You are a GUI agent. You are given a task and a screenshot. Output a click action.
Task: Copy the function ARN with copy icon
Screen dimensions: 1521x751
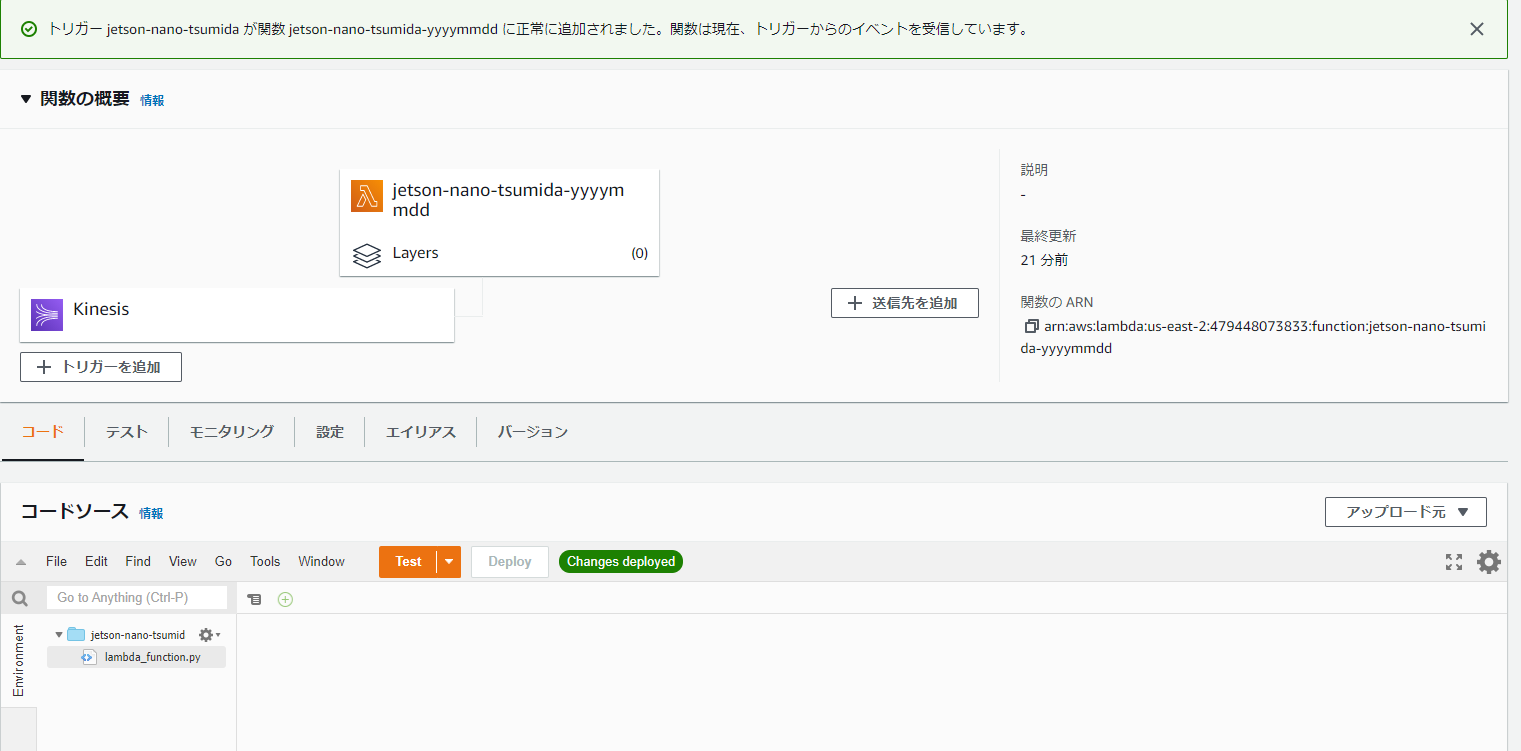click(x=1031, y=327)
